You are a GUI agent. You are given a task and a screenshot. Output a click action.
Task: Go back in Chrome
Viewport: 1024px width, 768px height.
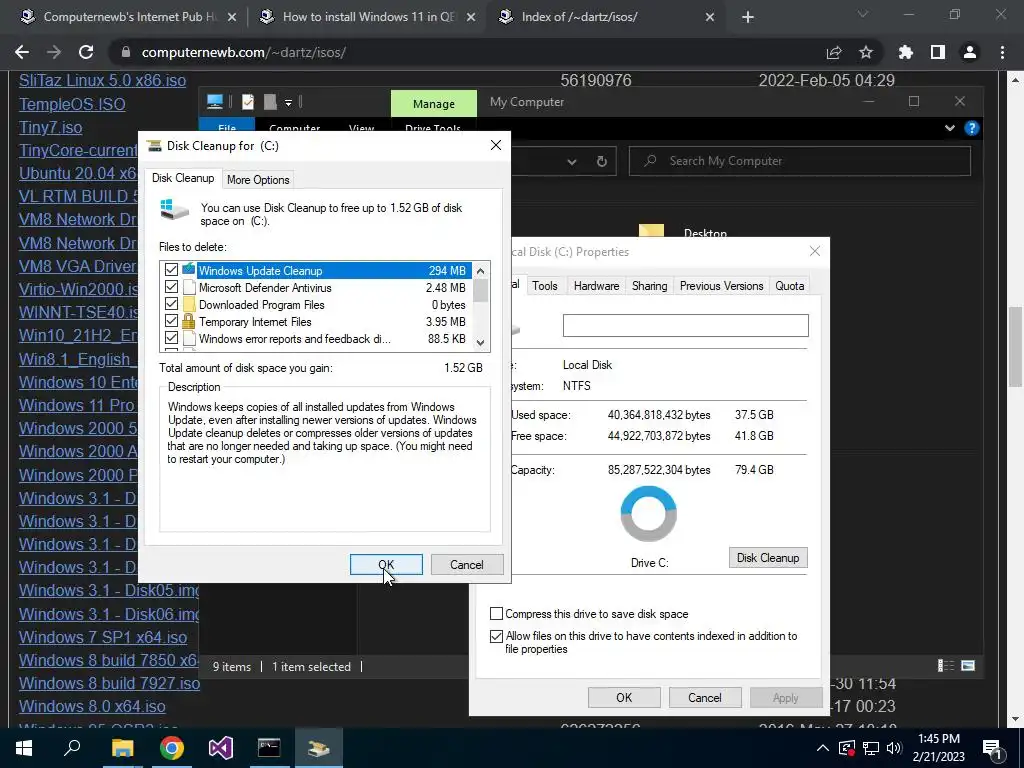pos(22,52)
